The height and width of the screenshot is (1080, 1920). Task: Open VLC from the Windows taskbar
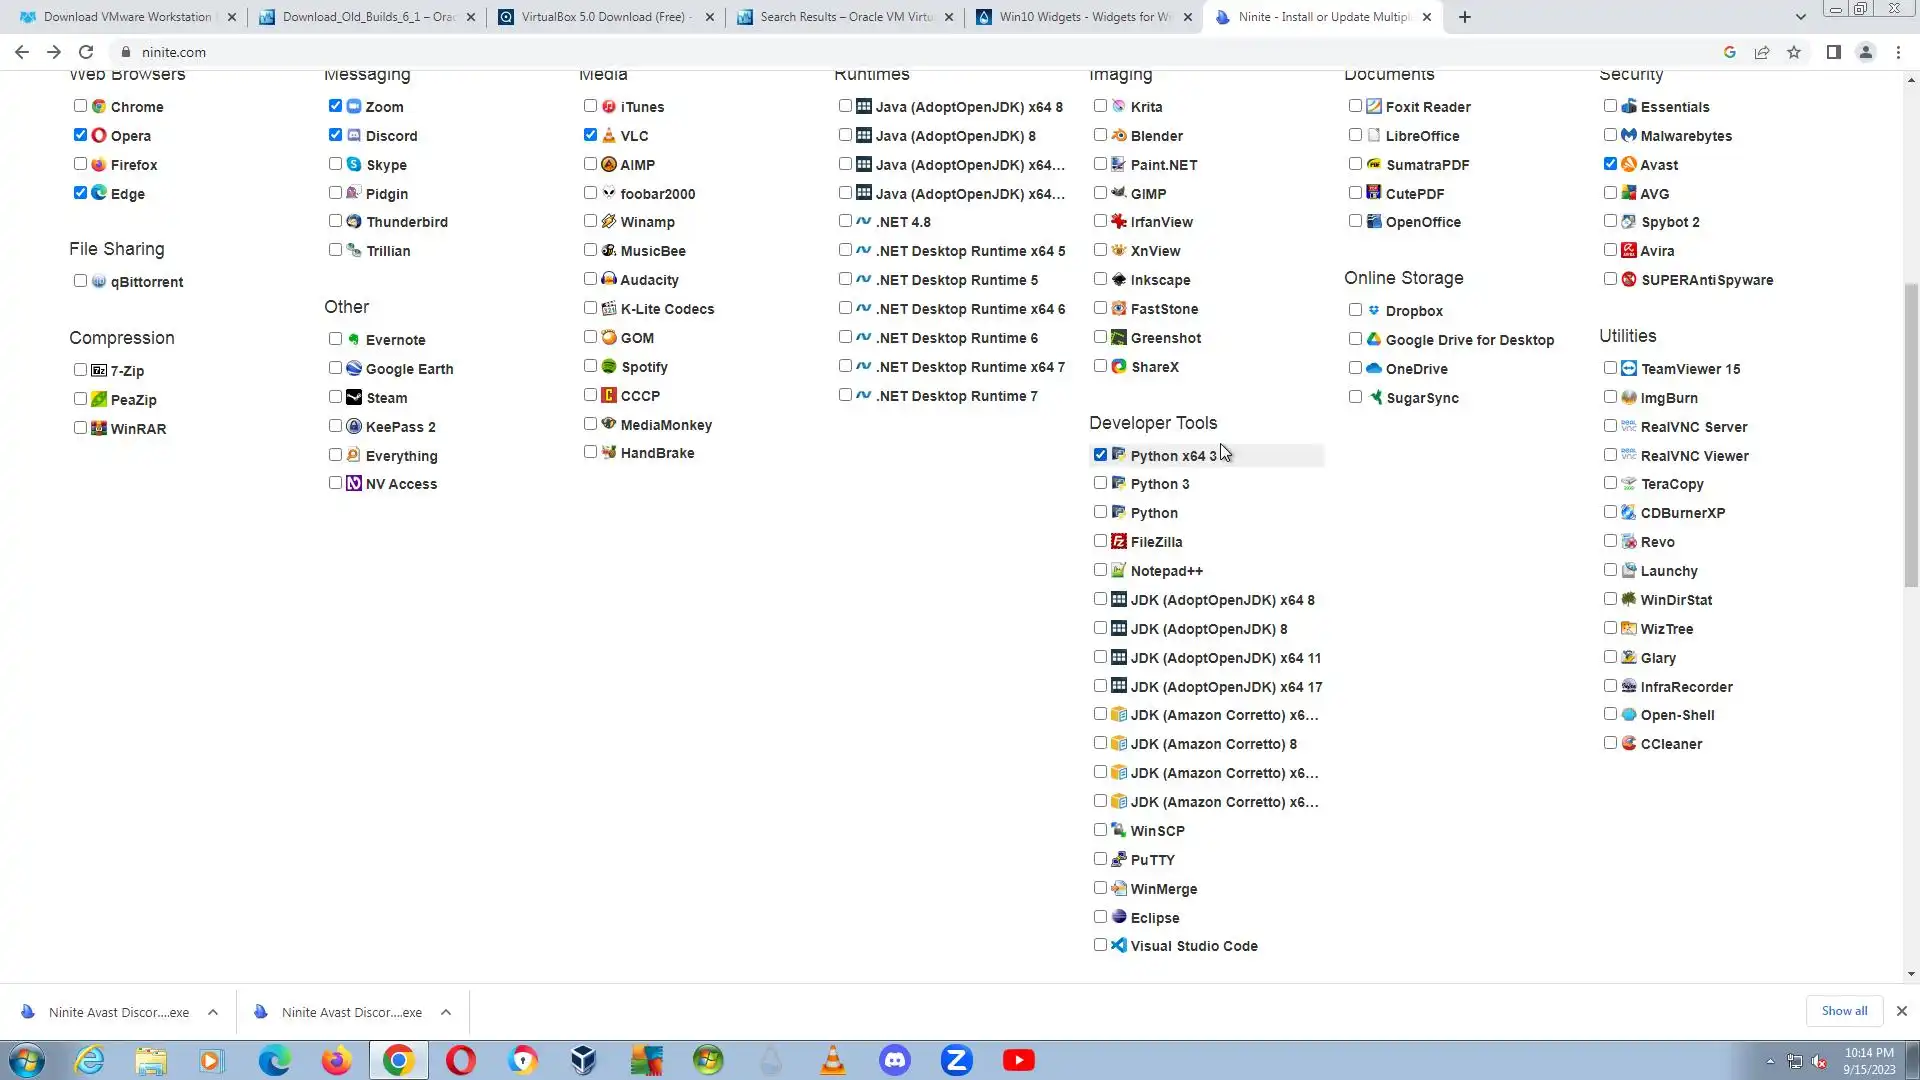(833, 1060)
